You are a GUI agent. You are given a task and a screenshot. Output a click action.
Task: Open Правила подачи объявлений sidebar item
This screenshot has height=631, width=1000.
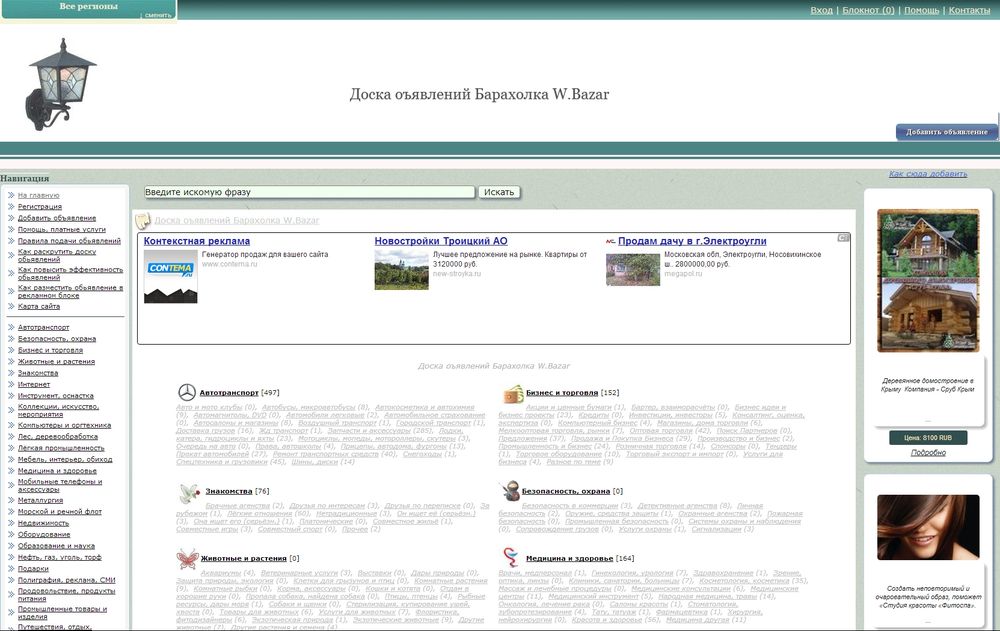[69, 241]
